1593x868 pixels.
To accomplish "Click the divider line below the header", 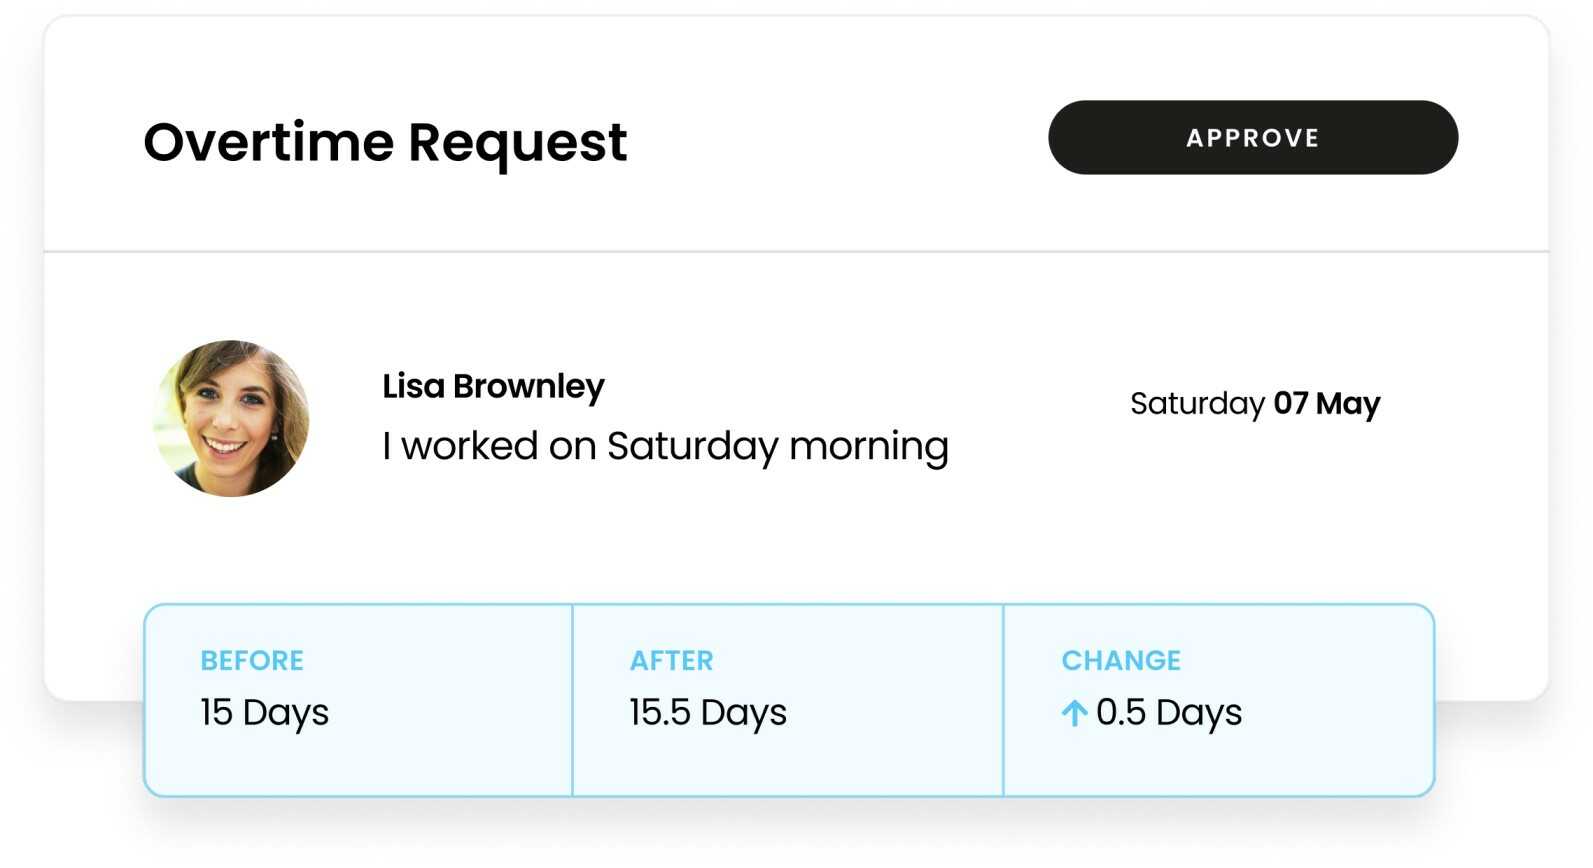I will pos(796,251).
